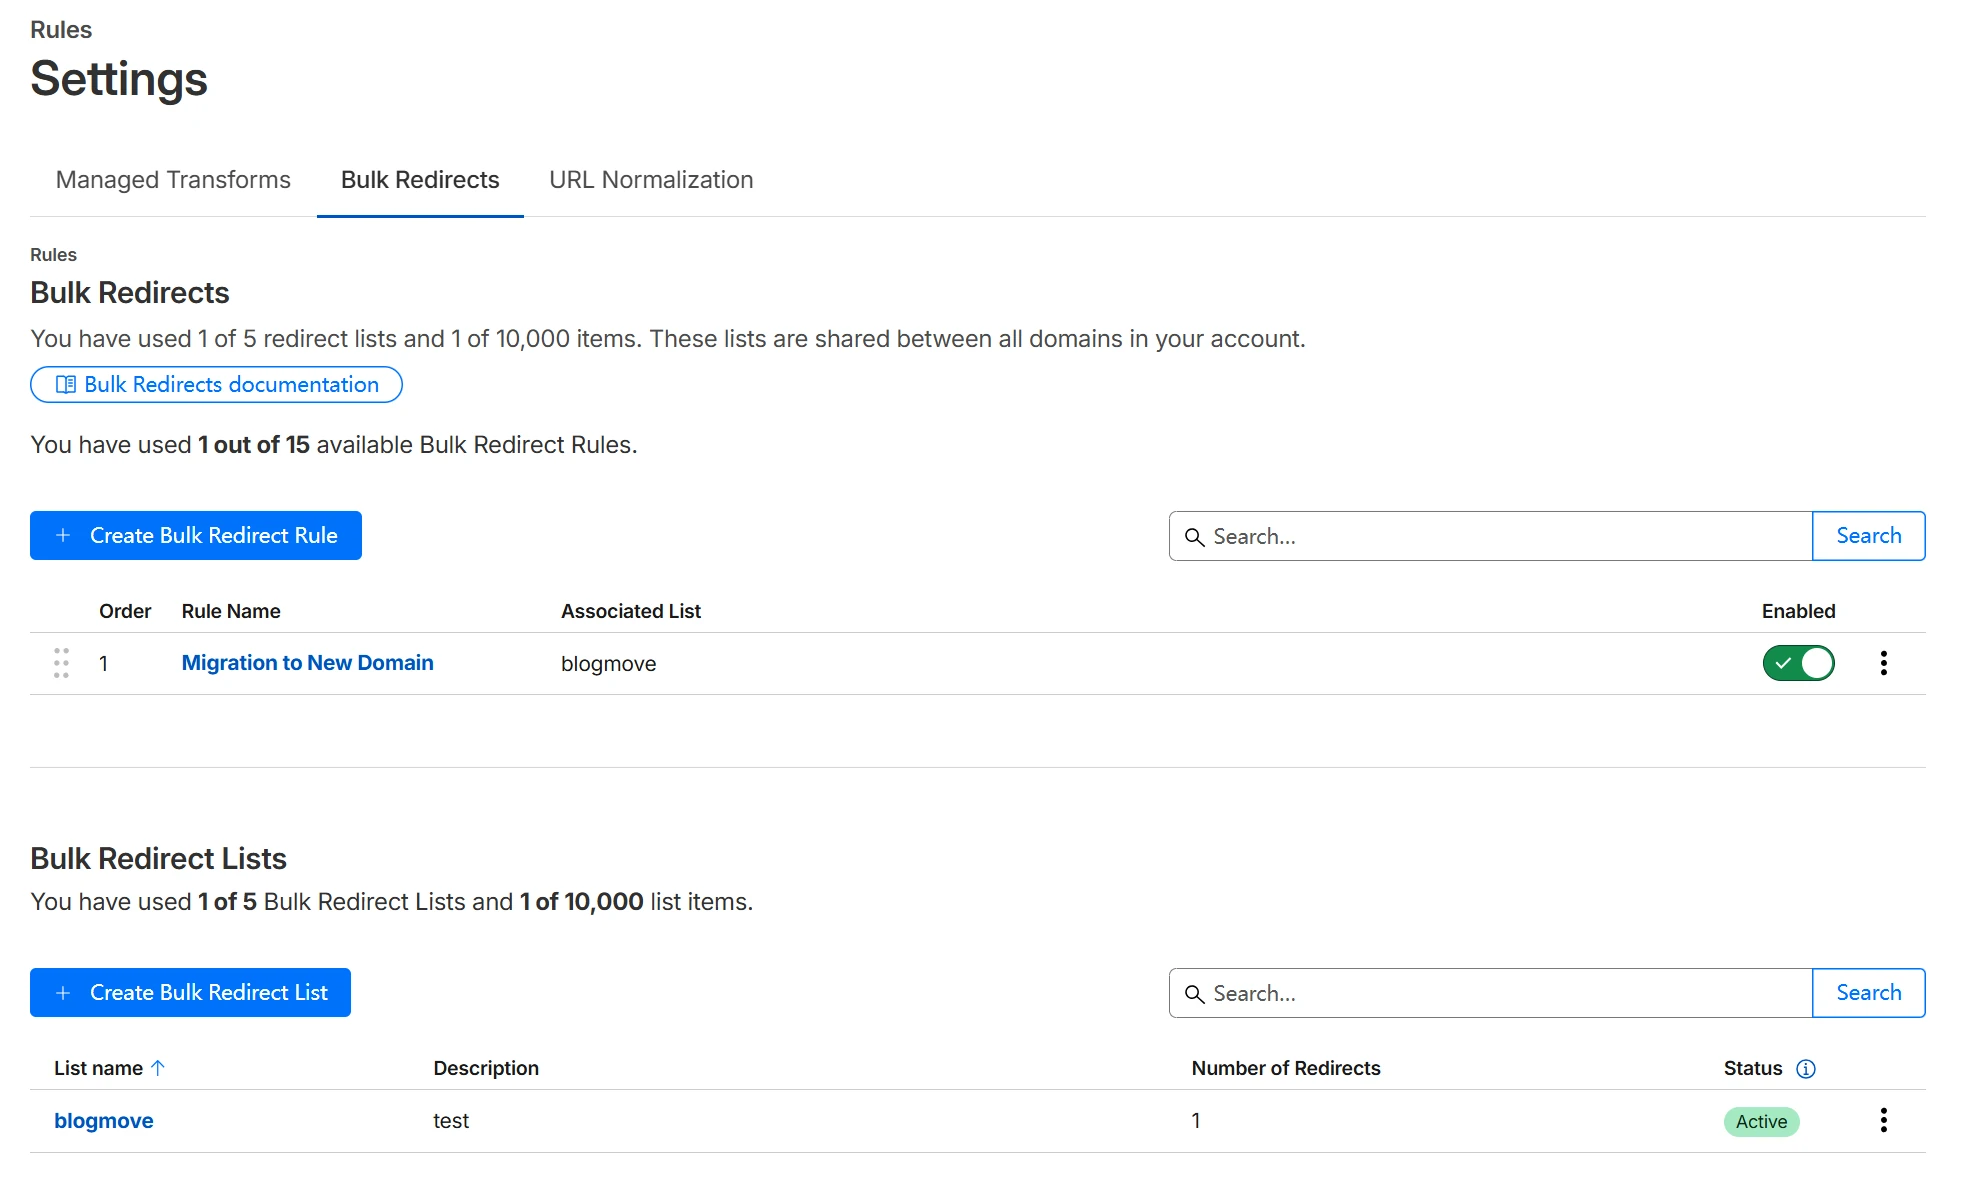Focus the rules search input field
The height and width of the screenshot is (1195, 1967).
(1500, 537)
